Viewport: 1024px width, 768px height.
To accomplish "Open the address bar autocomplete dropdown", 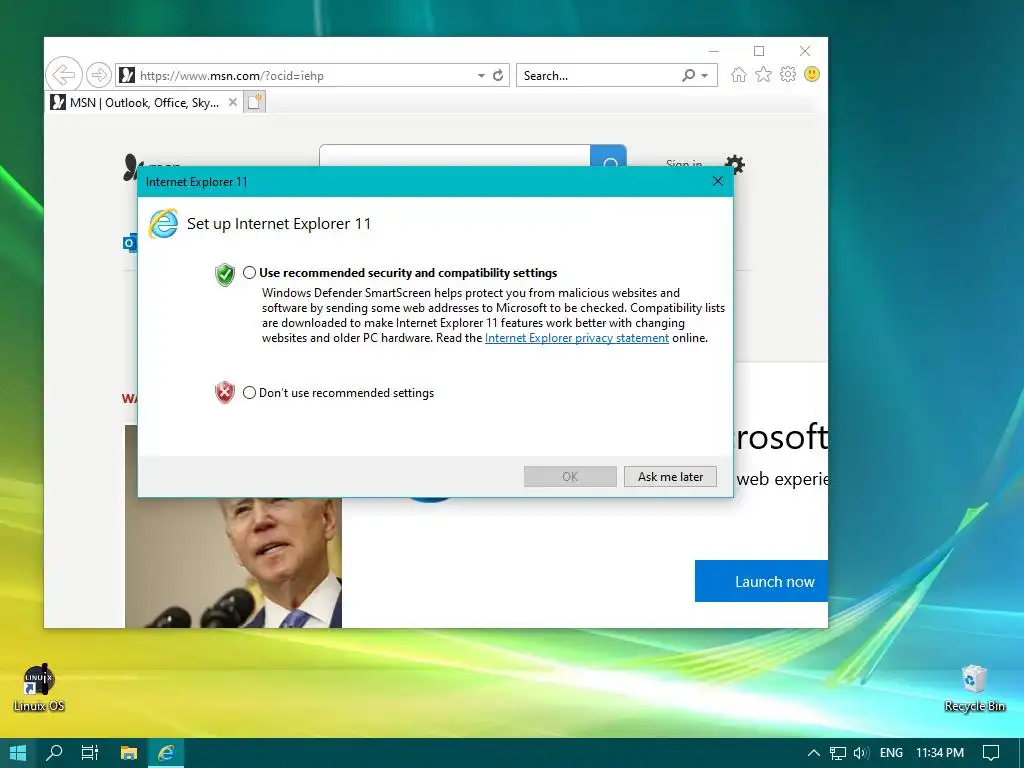I will pyautogui.click(x=481, y=76).
